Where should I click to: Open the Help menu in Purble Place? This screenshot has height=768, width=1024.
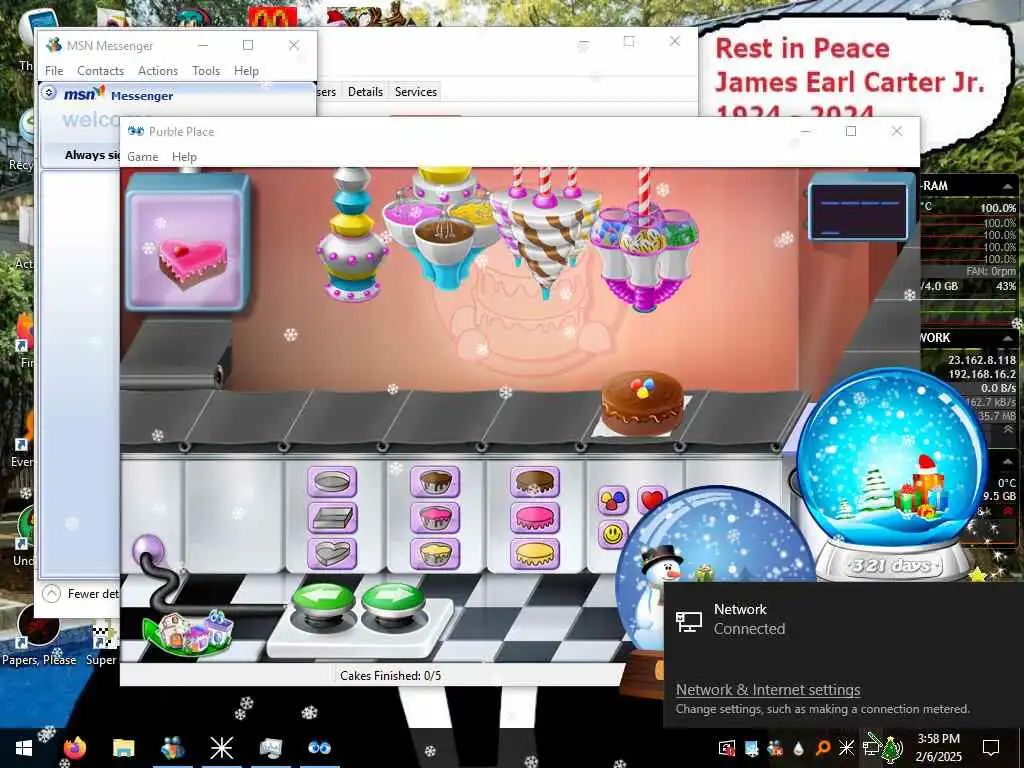184,157
